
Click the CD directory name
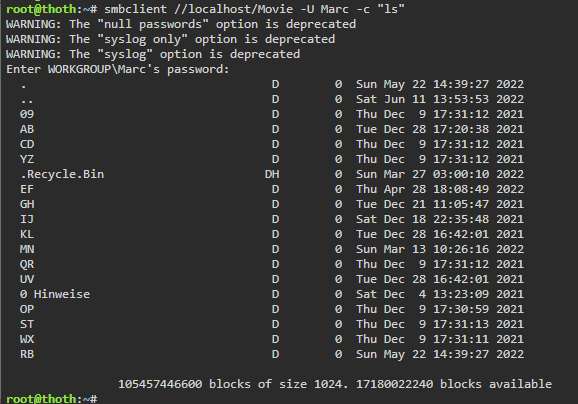click(x=27, y=144)
